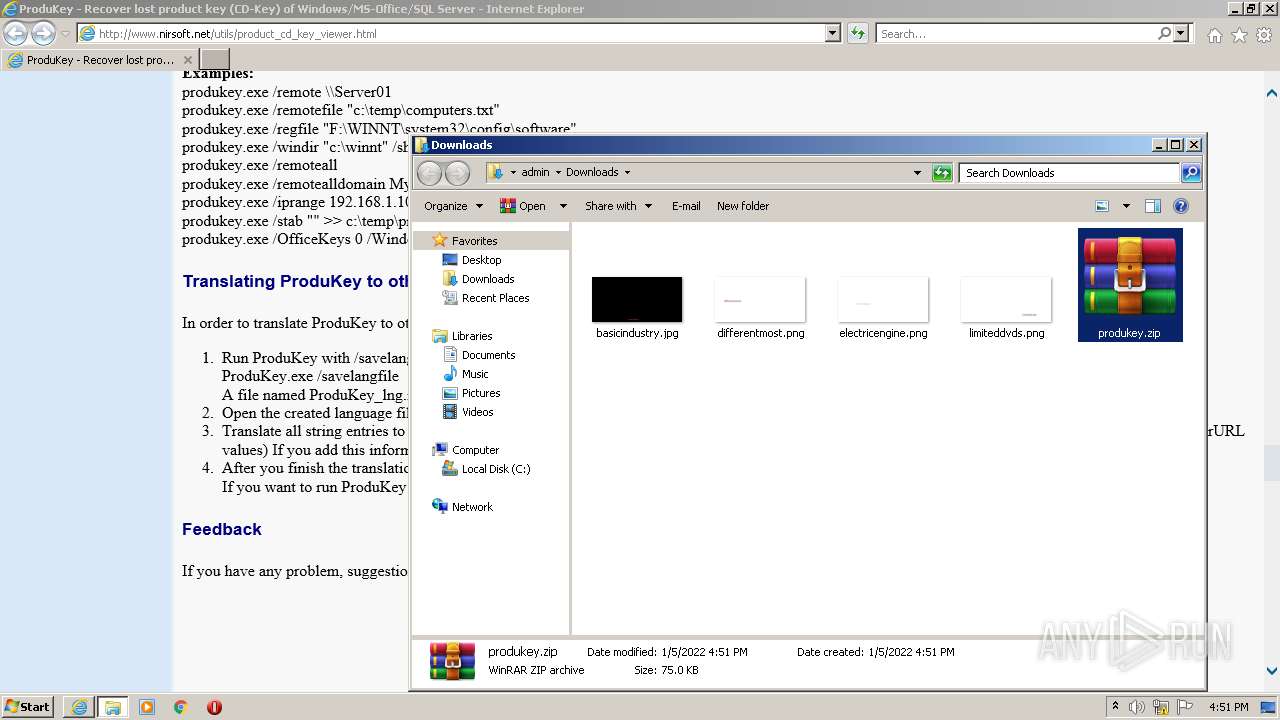Open Windows Media Player taskbar icon
1280x720 pixels.
click(147, 707)
